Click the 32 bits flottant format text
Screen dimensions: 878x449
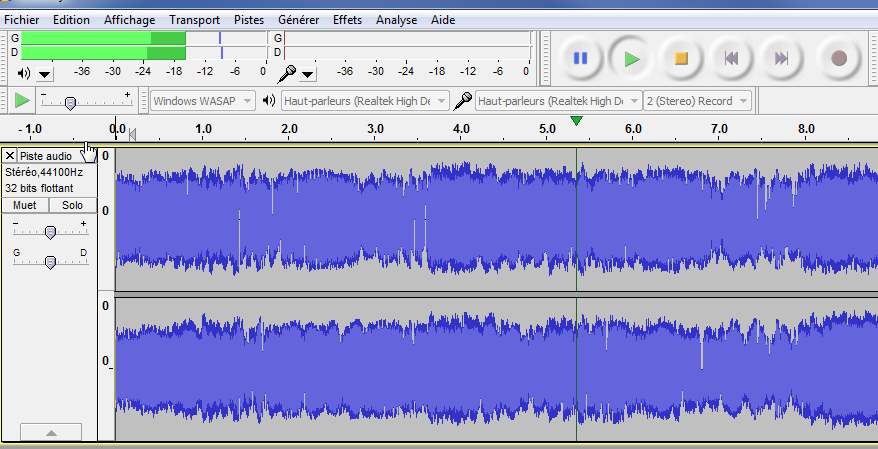[x=39, y=189]
